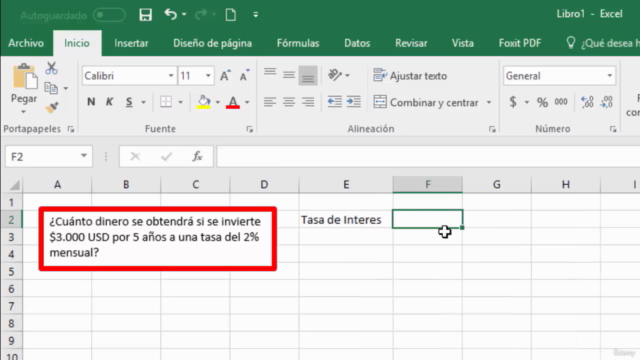Open the Número dialog launcher

tap(613, 129)
